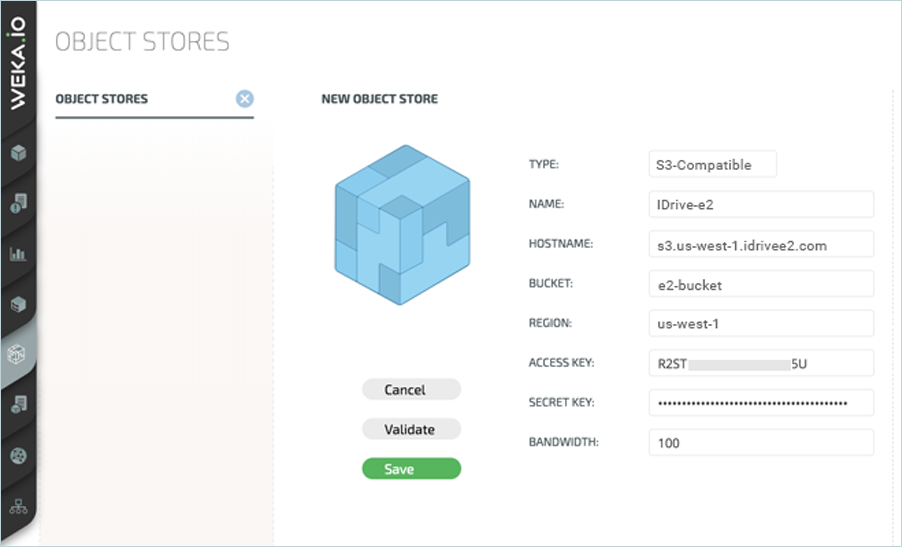Open the server document sidebar icon
Screen dimensions: 902x547
[x=18, y=404]
